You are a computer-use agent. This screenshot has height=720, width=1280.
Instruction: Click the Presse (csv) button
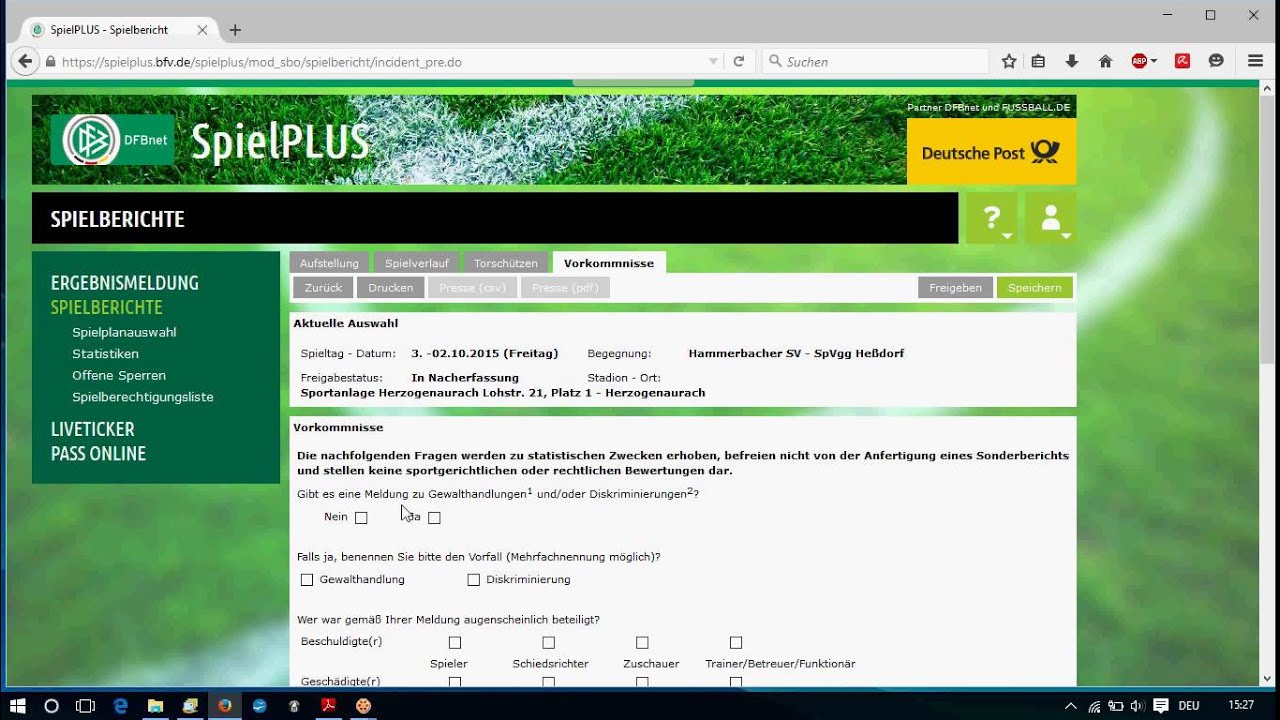point(472,288)
